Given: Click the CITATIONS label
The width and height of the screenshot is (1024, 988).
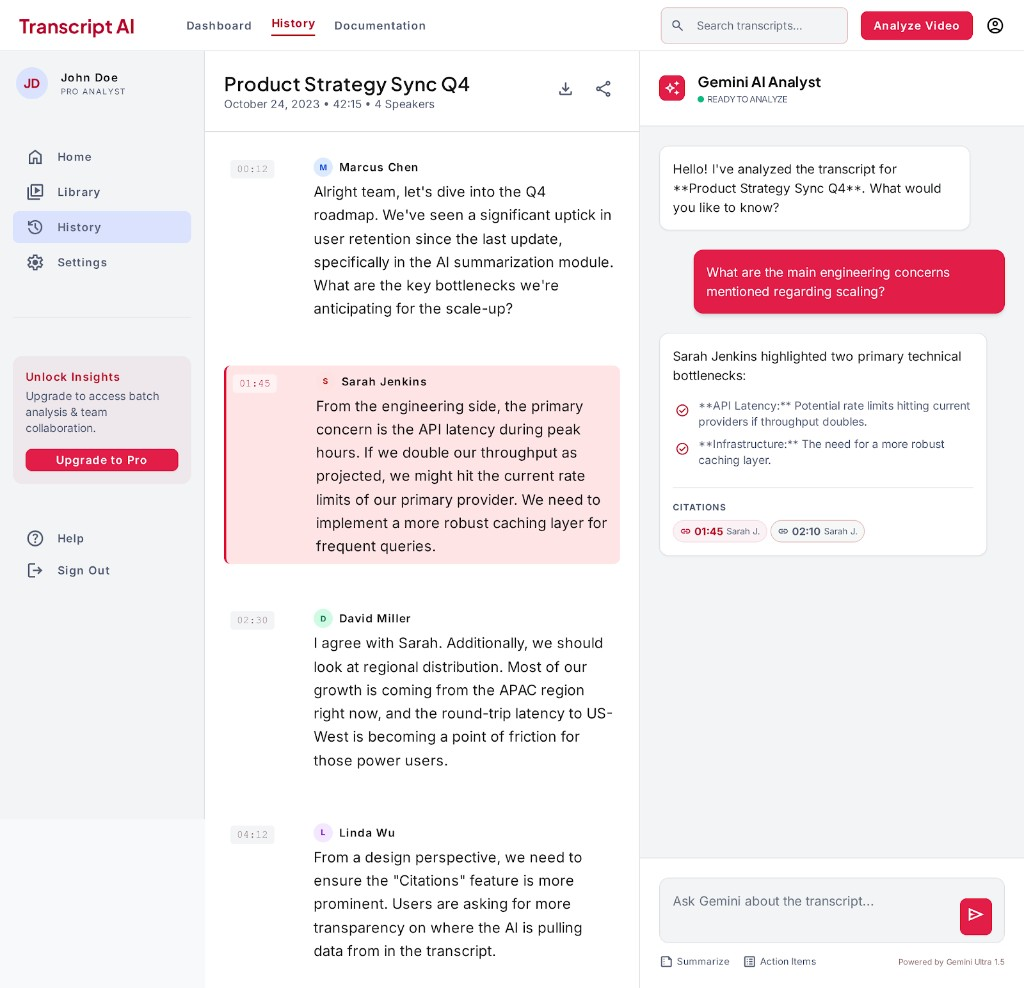Looking at the screenshot, I should (699, 507).
